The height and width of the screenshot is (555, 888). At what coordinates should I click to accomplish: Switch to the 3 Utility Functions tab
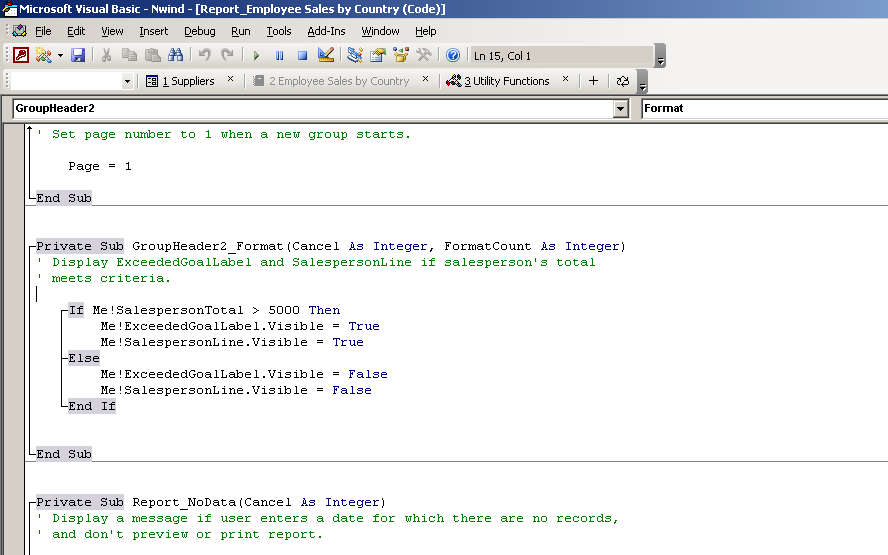pos(498,81)
